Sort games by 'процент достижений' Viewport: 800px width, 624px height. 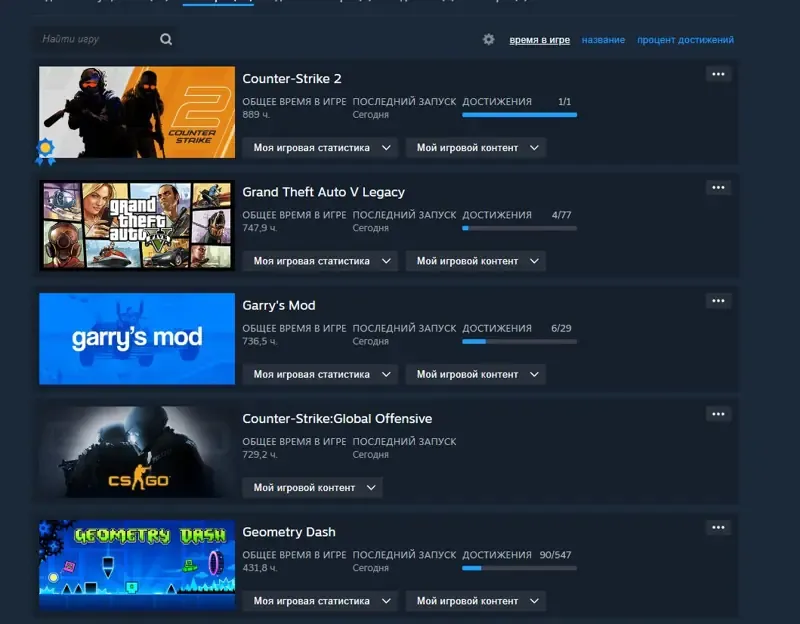click(x=685, y=40)
